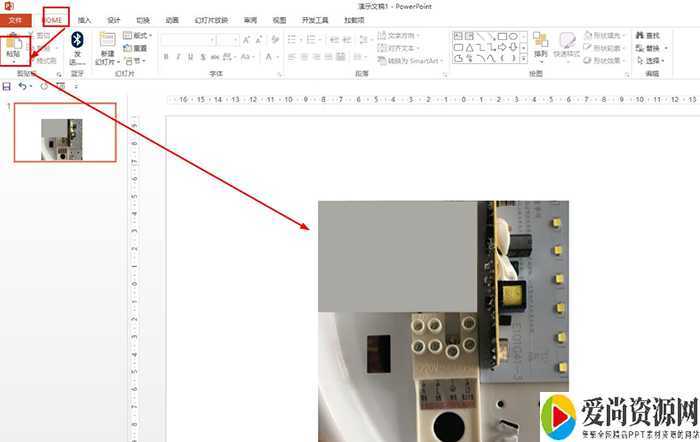Toggle Bold formatting

165,57
